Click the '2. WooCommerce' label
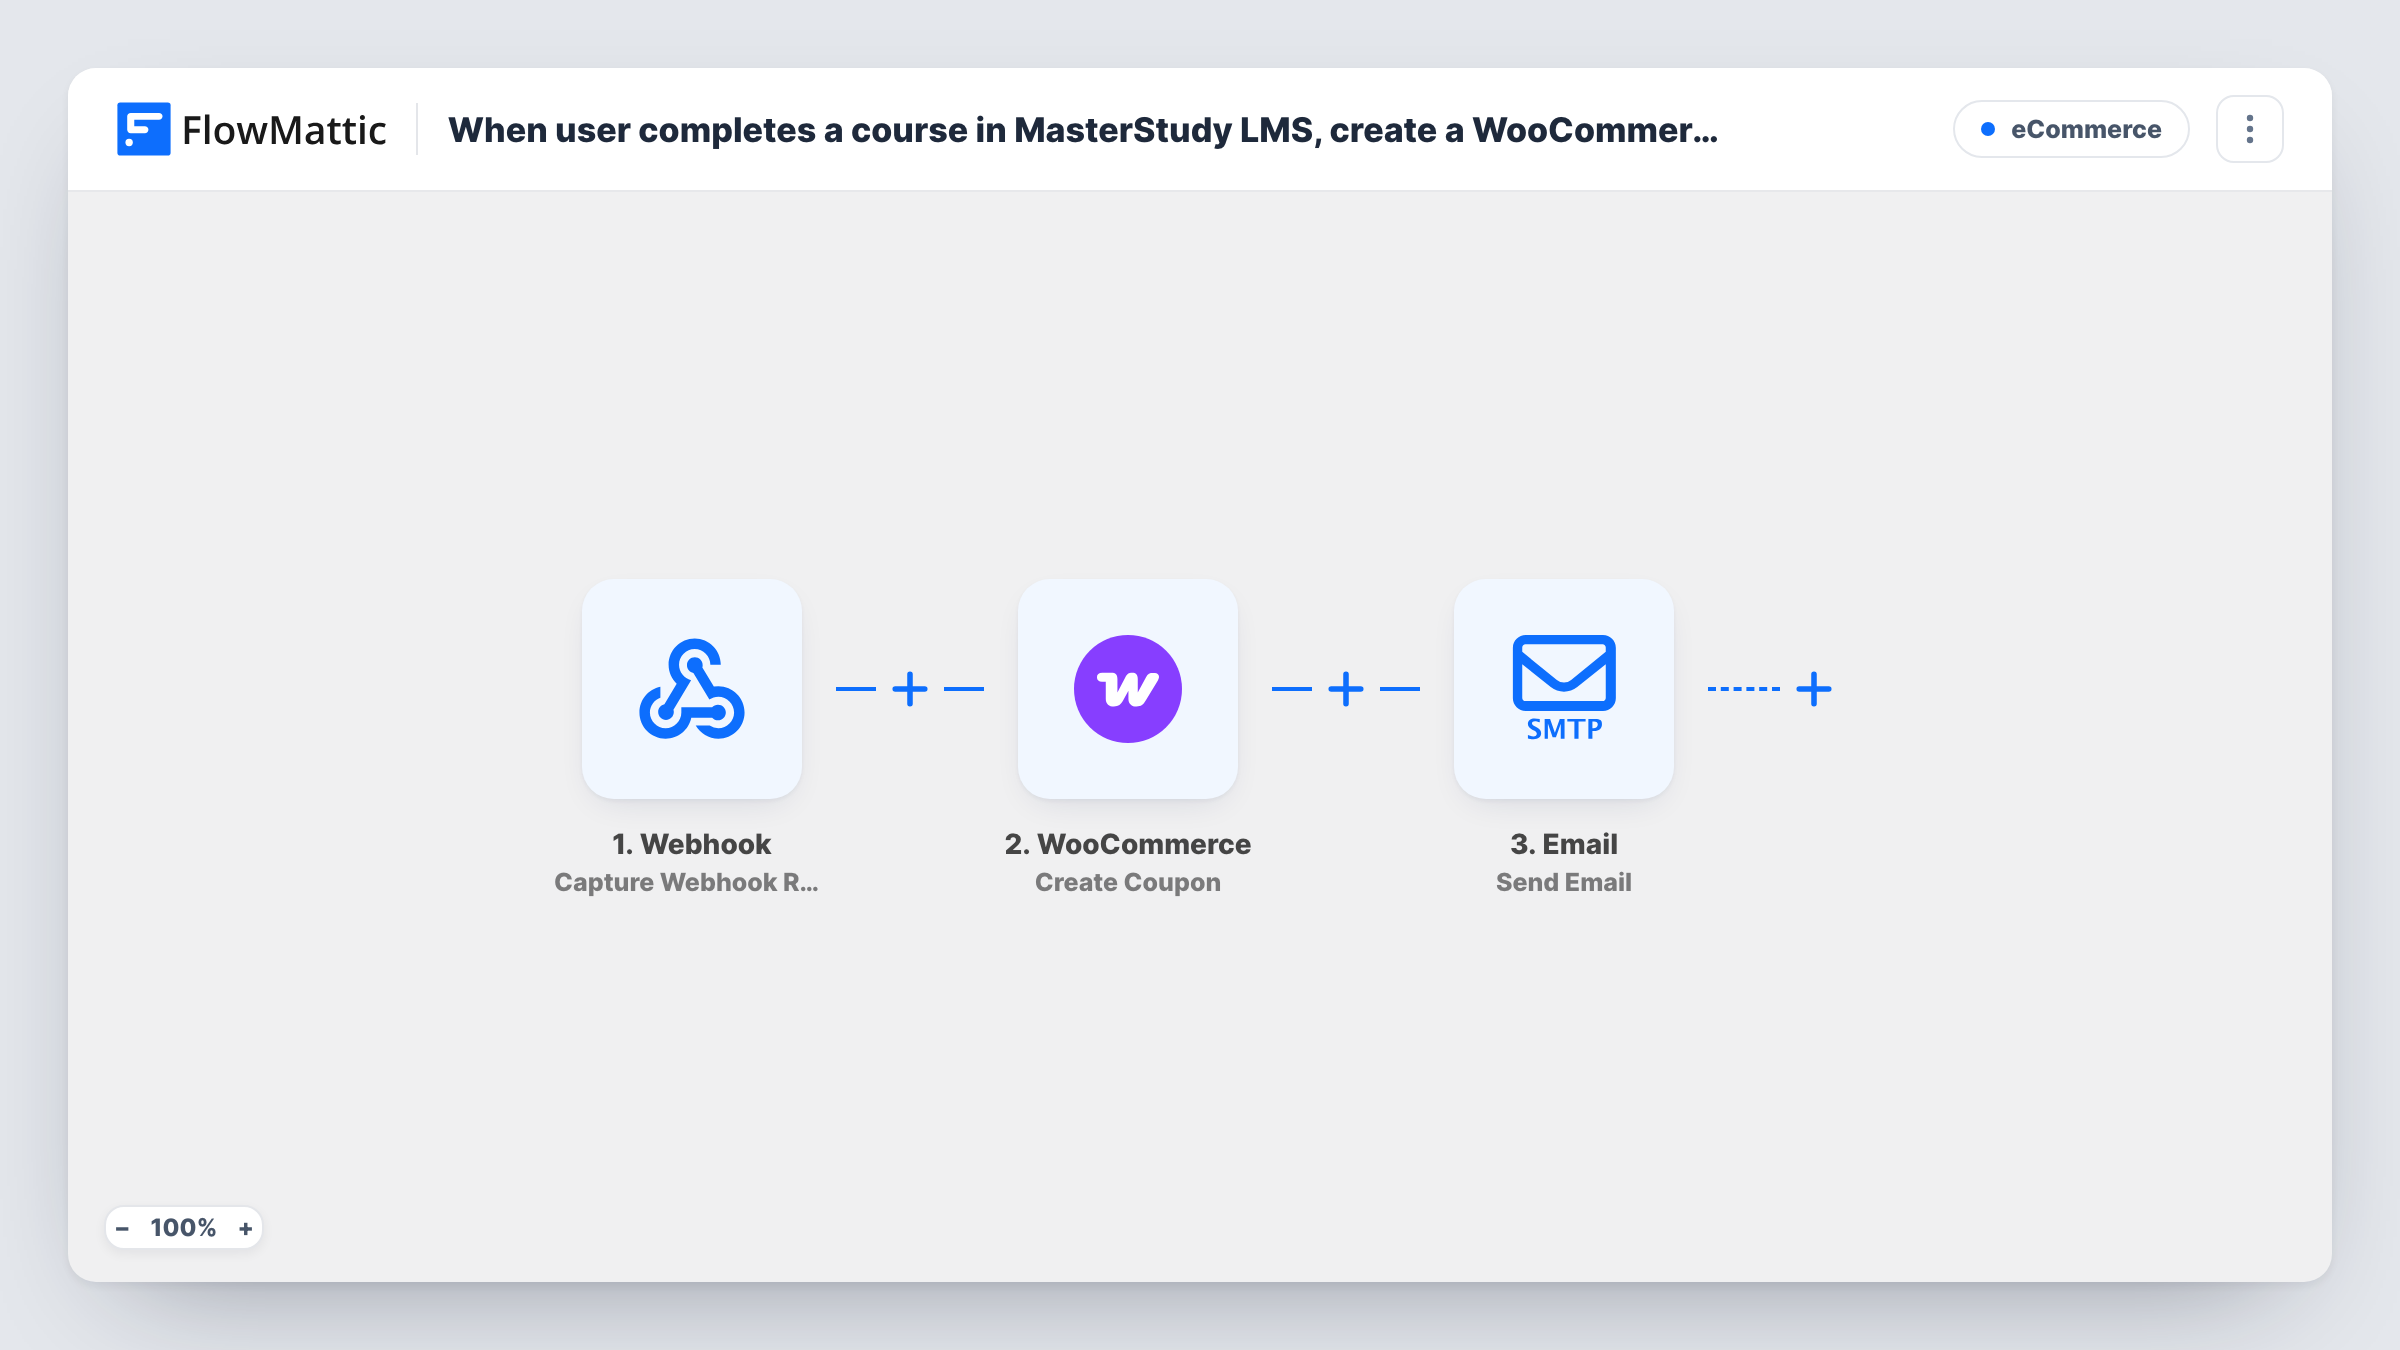This screenshot has height=1350, width=2400. point(1128,844)
